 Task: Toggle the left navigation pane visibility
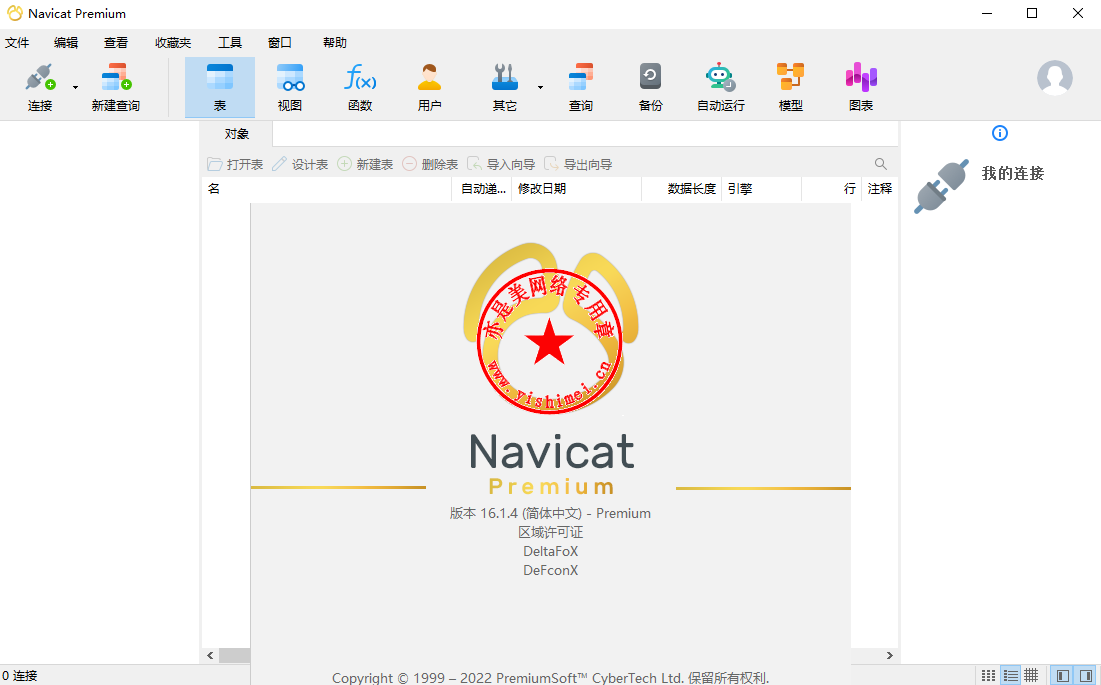click(x=1062, y=676)
